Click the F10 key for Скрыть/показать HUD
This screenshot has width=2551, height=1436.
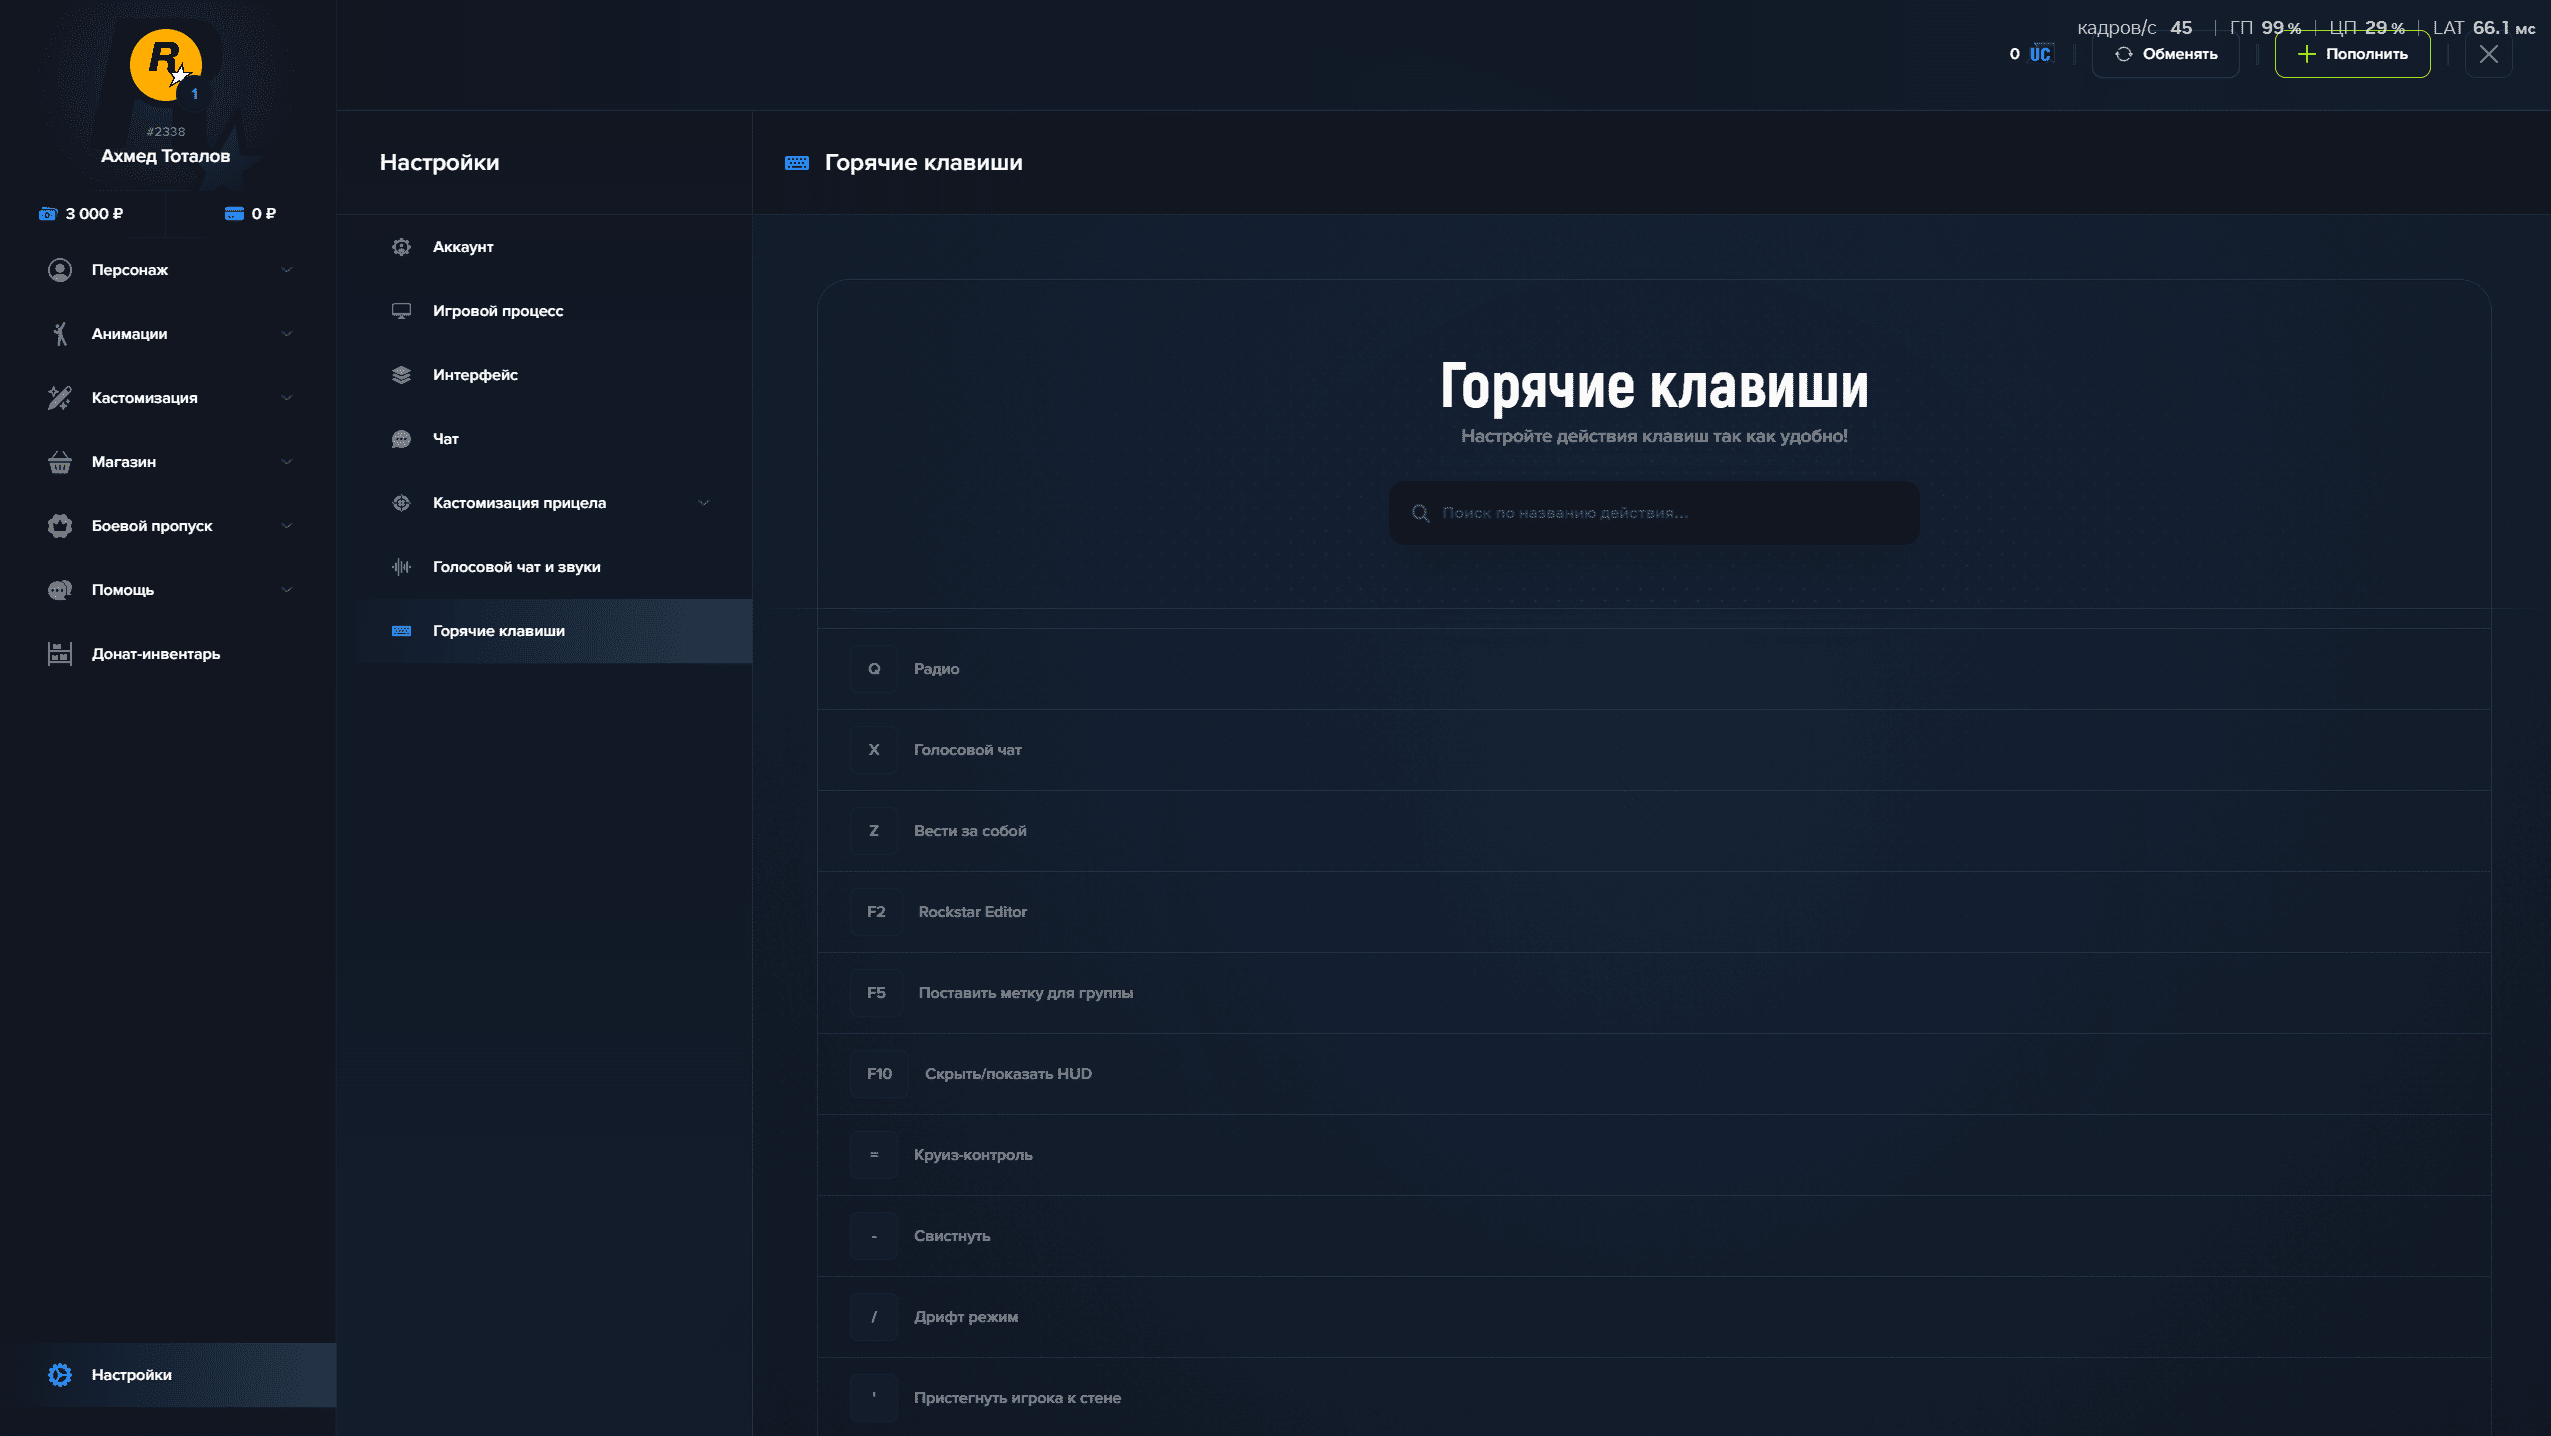pyautogui.click(x=879, y=1074)
